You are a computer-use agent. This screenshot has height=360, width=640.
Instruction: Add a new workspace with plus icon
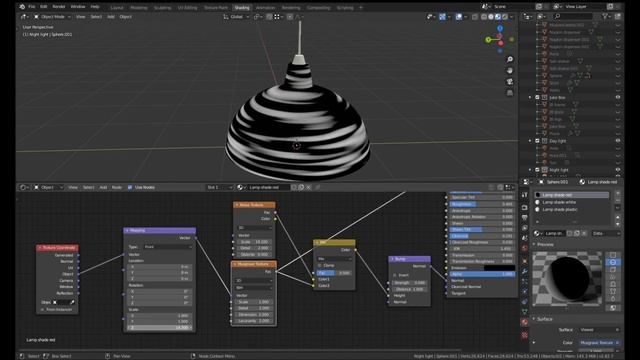tap(361, 7)
